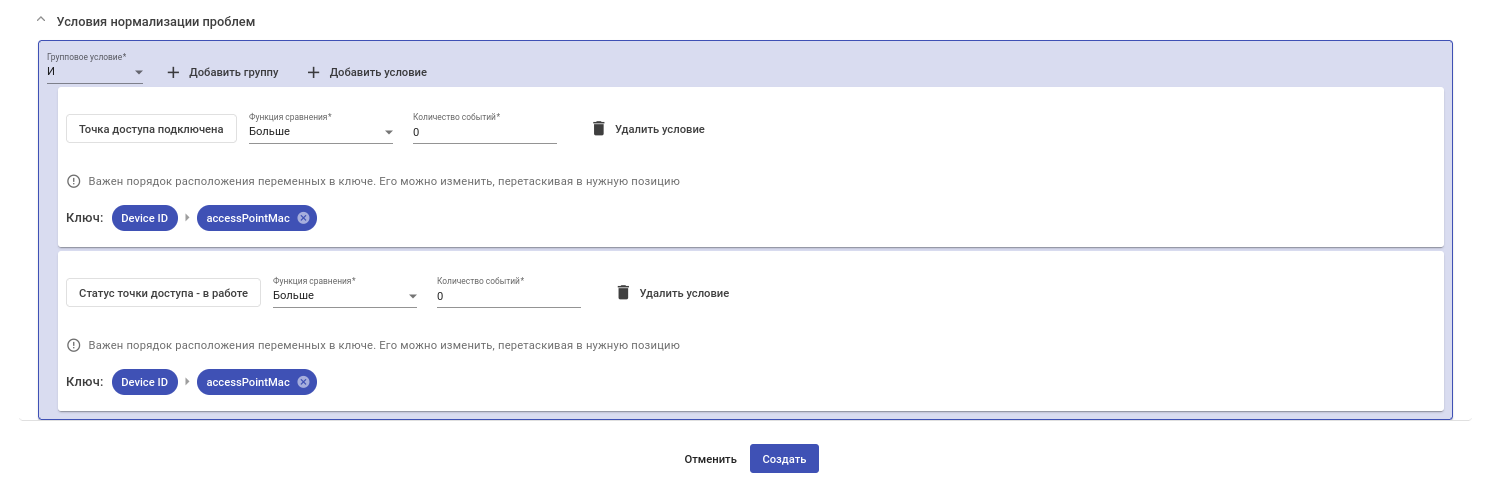Click the second condition's 'Количество событий' field
Viewport: 1490px width, 479px height.
tap(508, 296)
